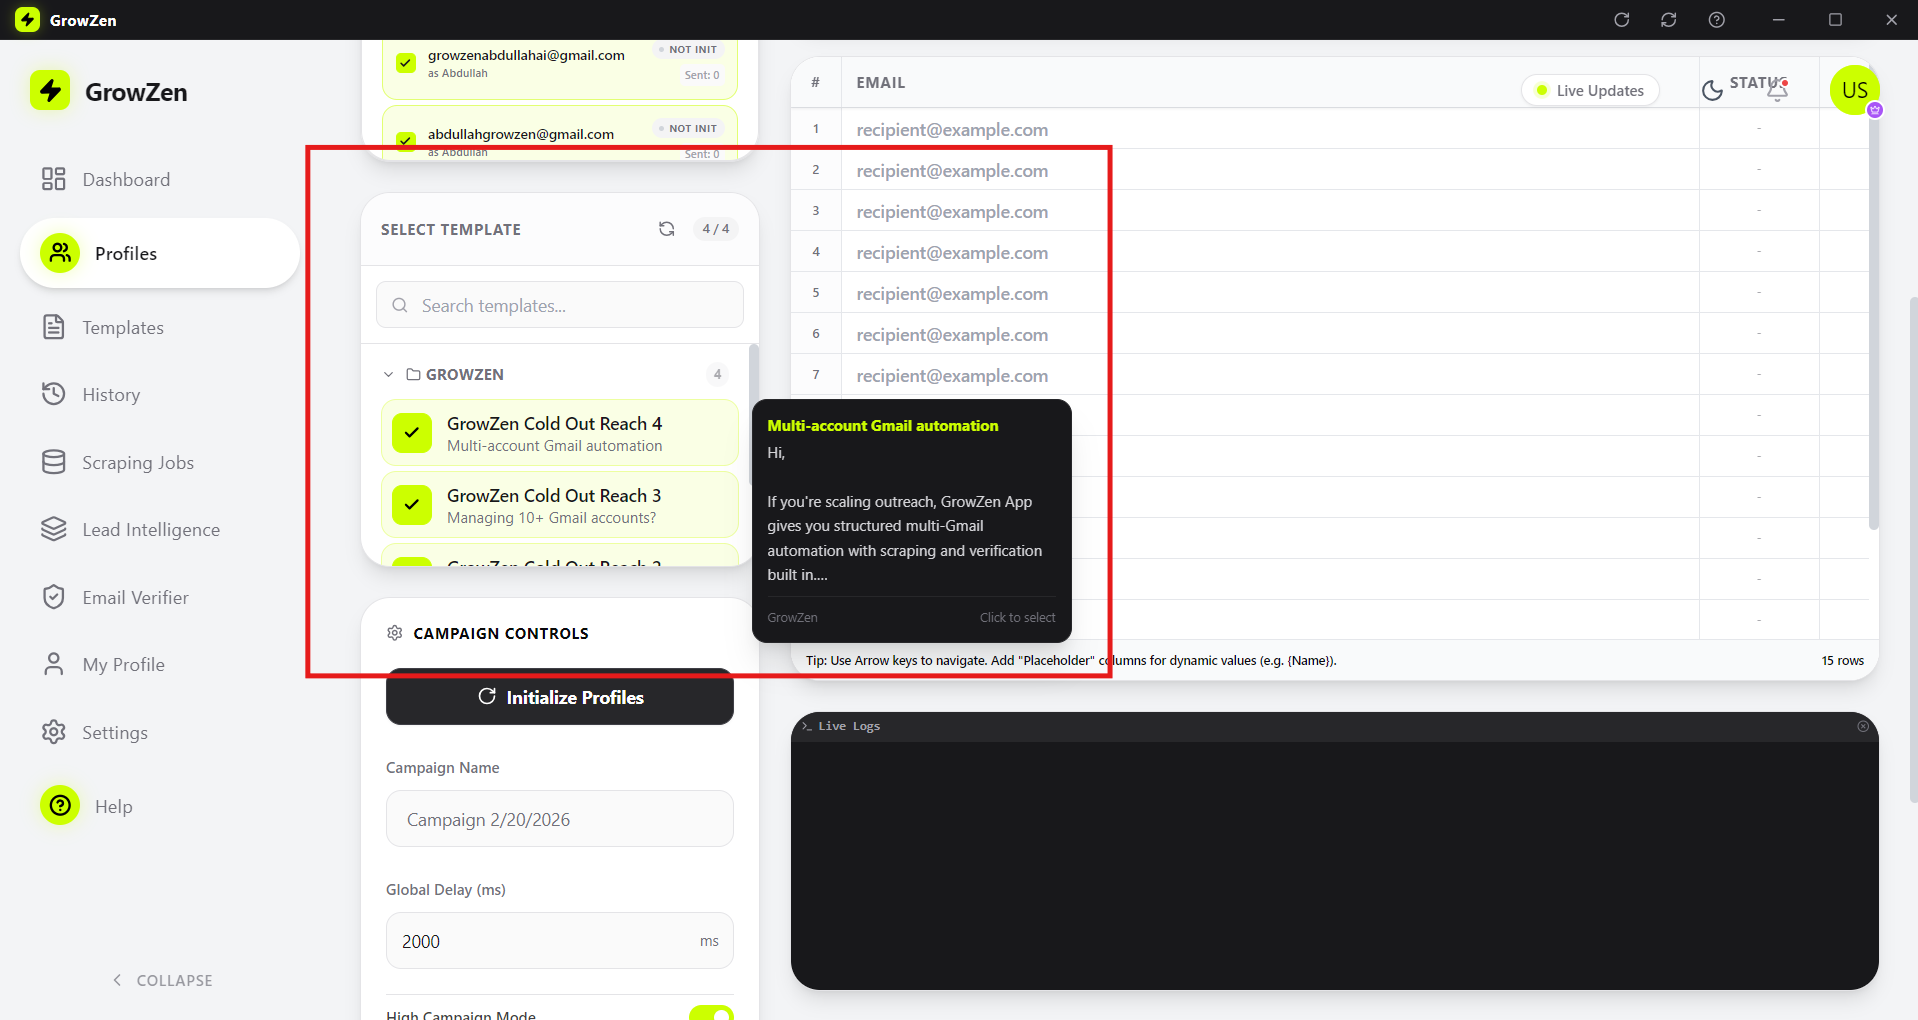Click the reload icon in title bar
This screenshot has height=1020, width=1918.
click(1621, 20)
